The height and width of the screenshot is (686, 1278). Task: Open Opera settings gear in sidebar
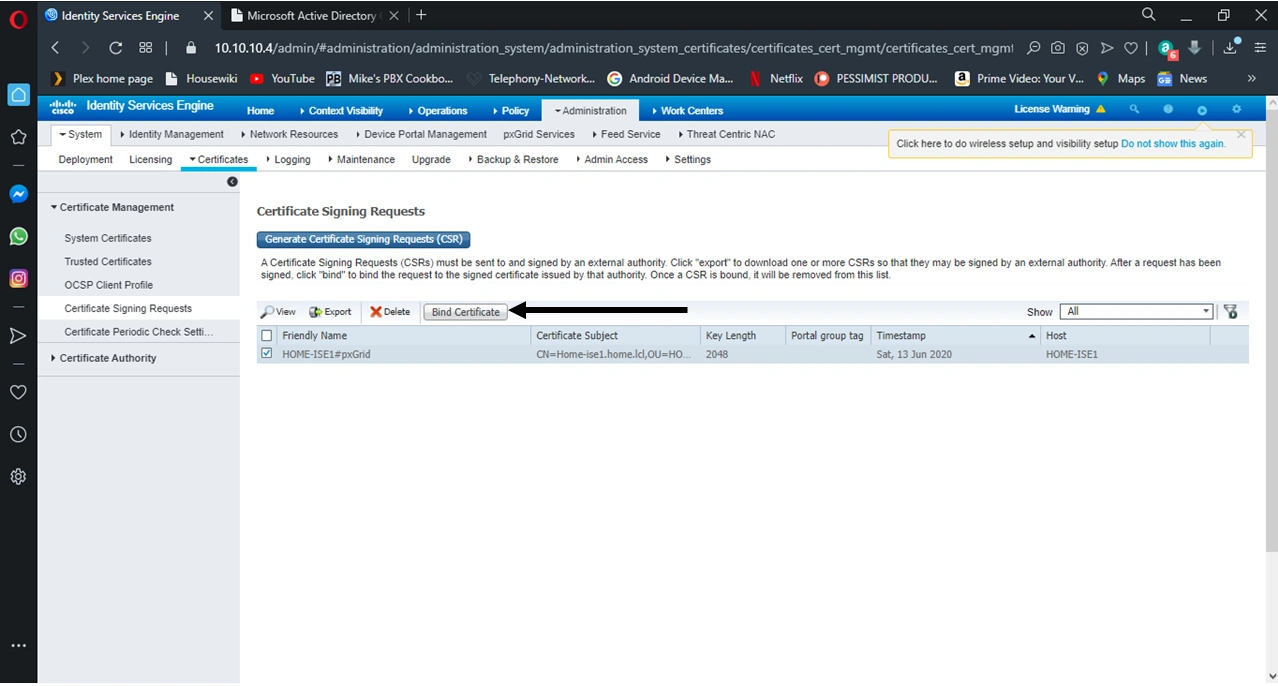tap(18, 477)
